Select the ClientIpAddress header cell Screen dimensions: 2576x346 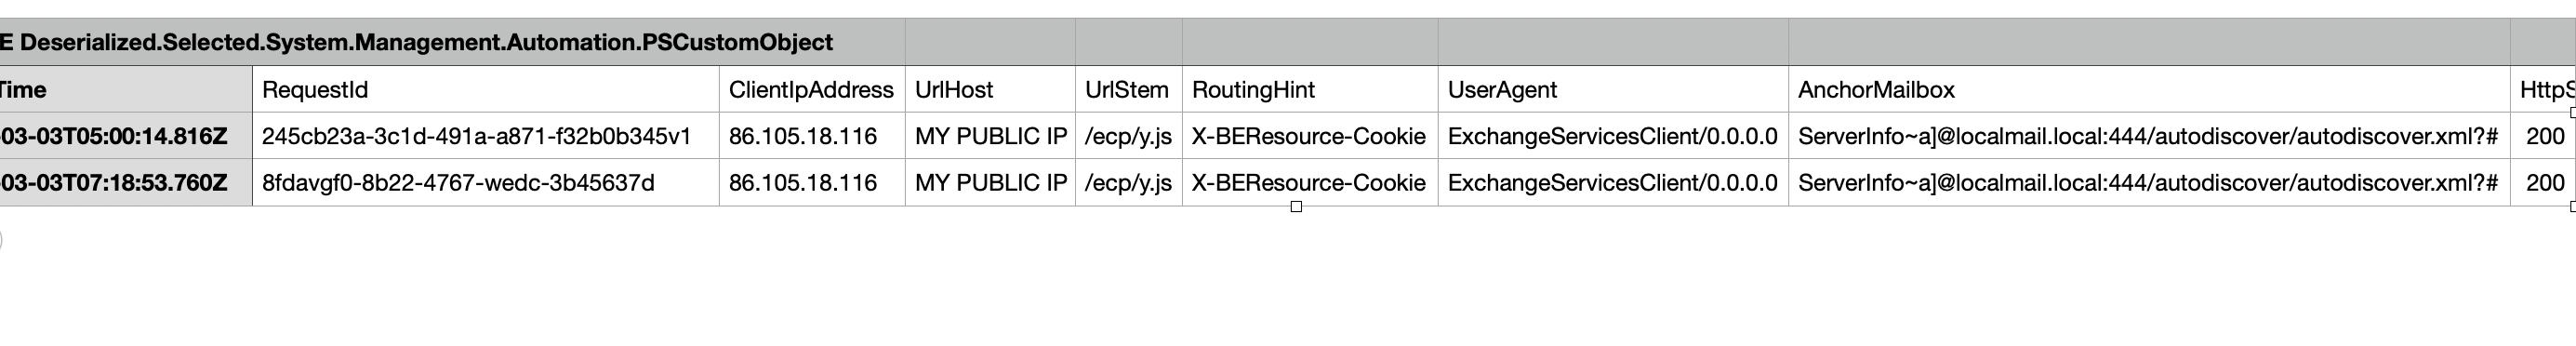[x=812, y=90]
